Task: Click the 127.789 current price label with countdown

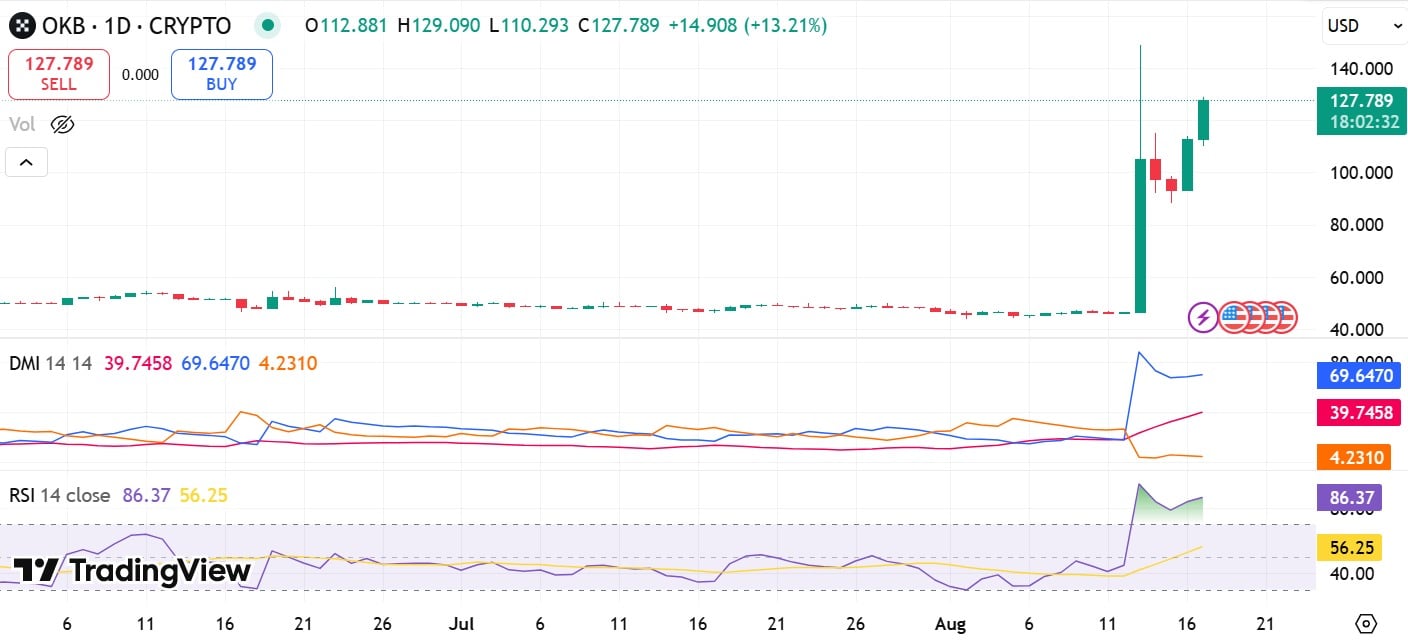Action: coord(1360,112)
